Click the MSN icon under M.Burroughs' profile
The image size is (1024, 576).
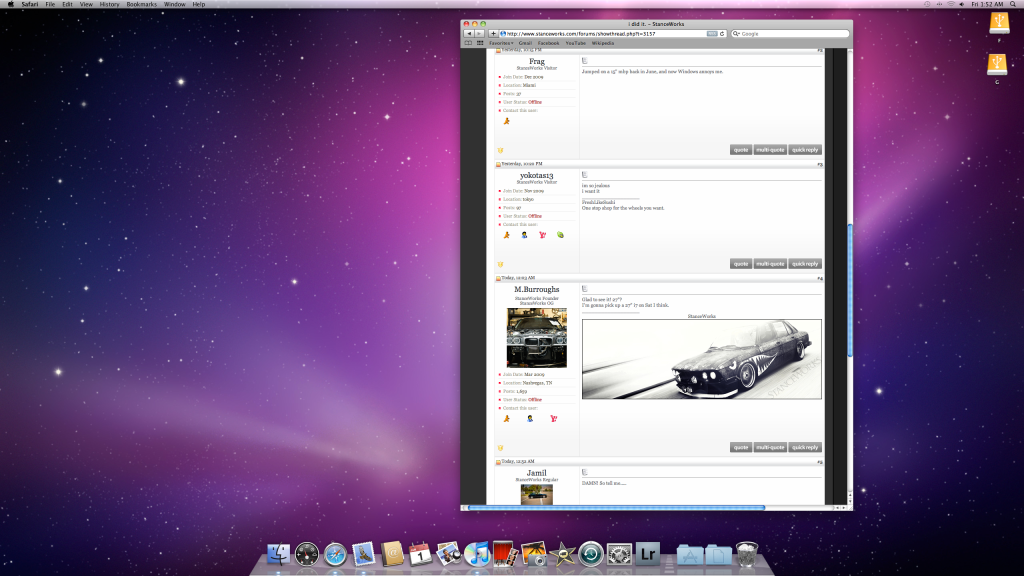(530, 419)
